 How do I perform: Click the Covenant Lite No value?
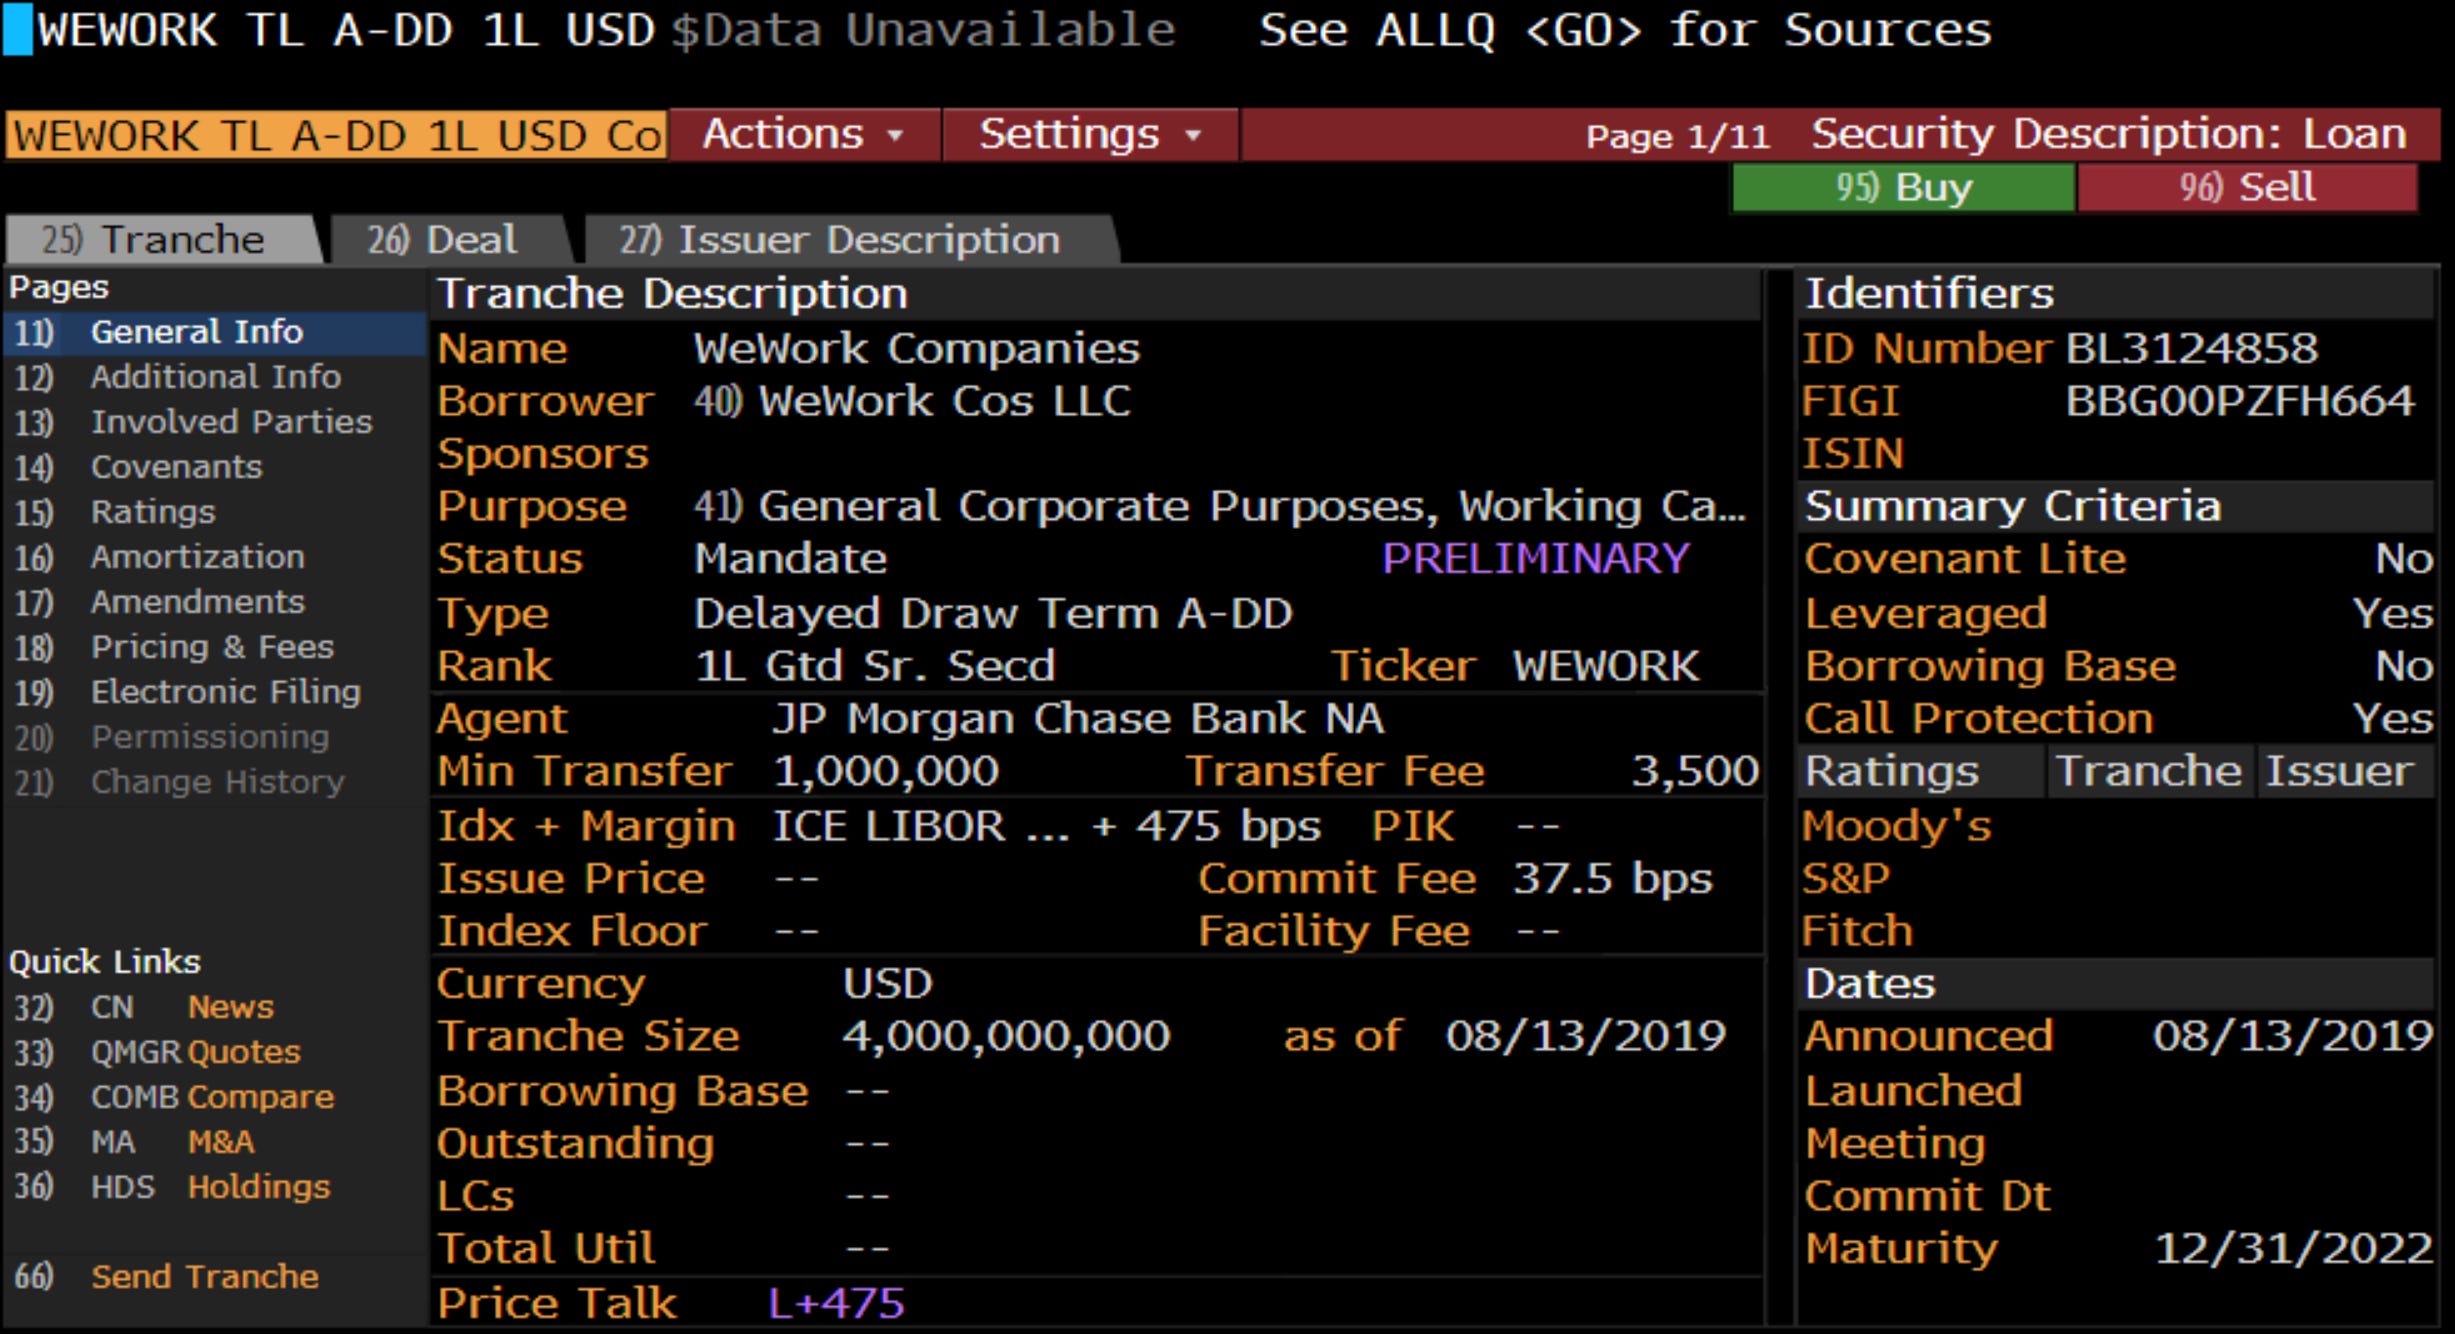(x=2403, y=559)
